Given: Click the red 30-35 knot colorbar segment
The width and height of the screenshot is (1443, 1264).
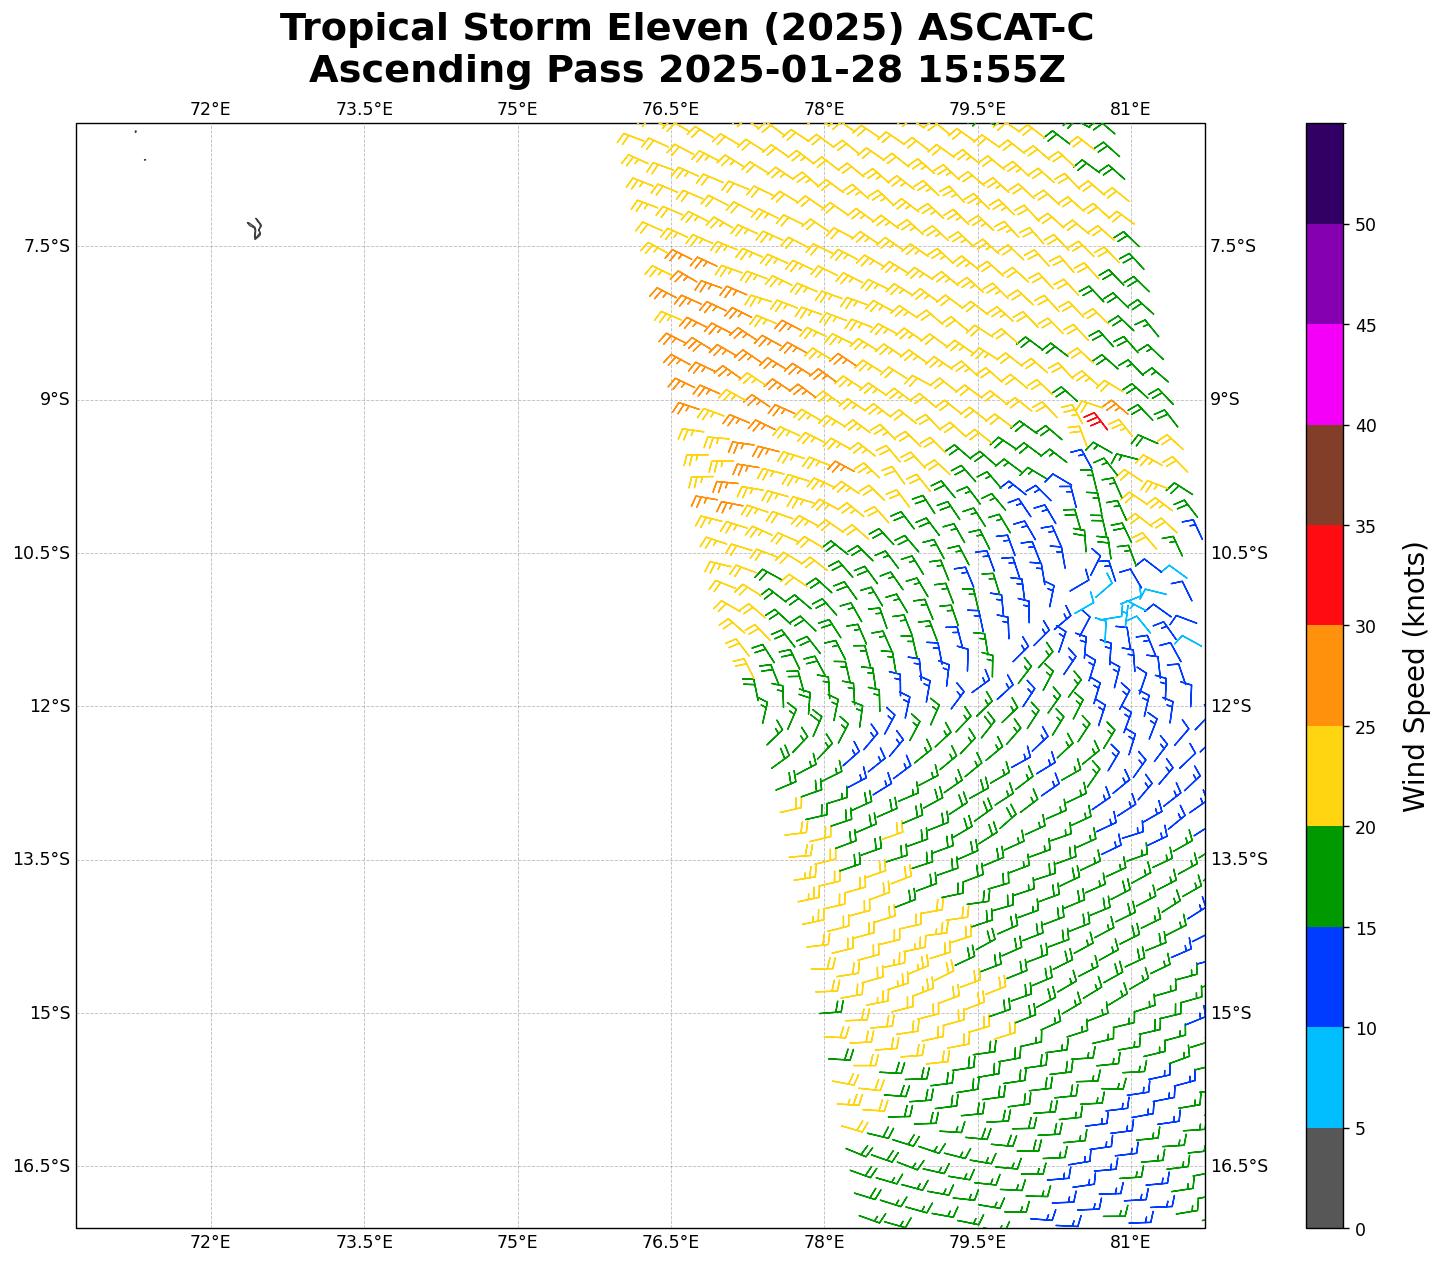Looking at the screenshot, I should (1325, 575).
